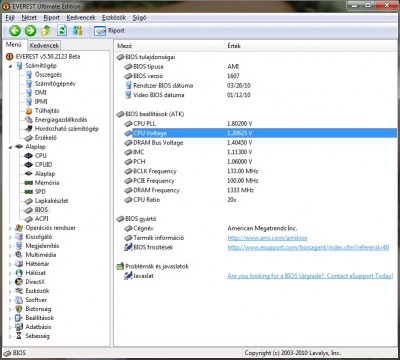Open the Nézet menu
Viewport: 400px width, 360px height.
[29, 18]
